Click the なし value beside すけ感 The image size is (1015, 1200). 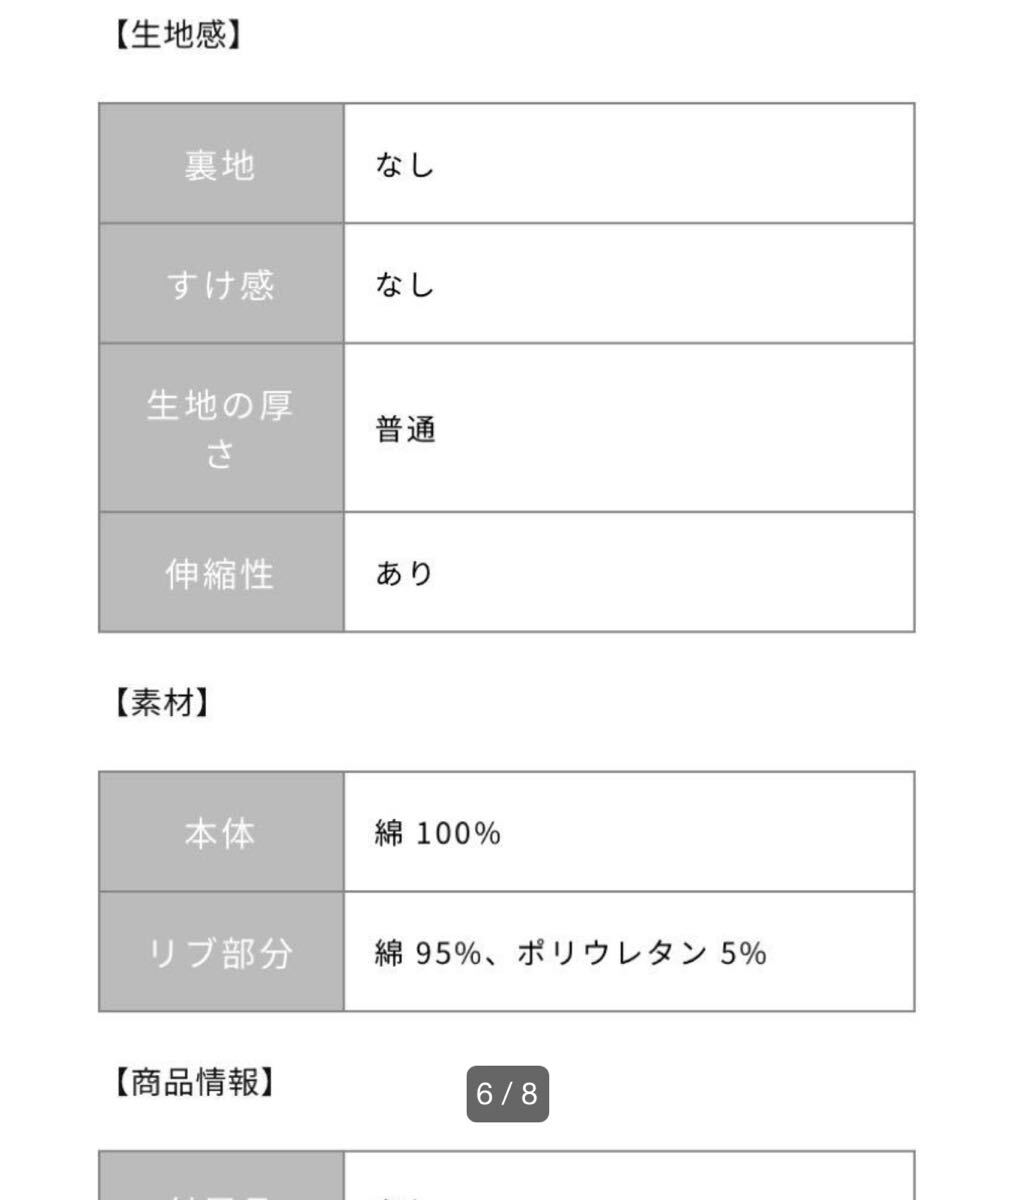(405, 285)
